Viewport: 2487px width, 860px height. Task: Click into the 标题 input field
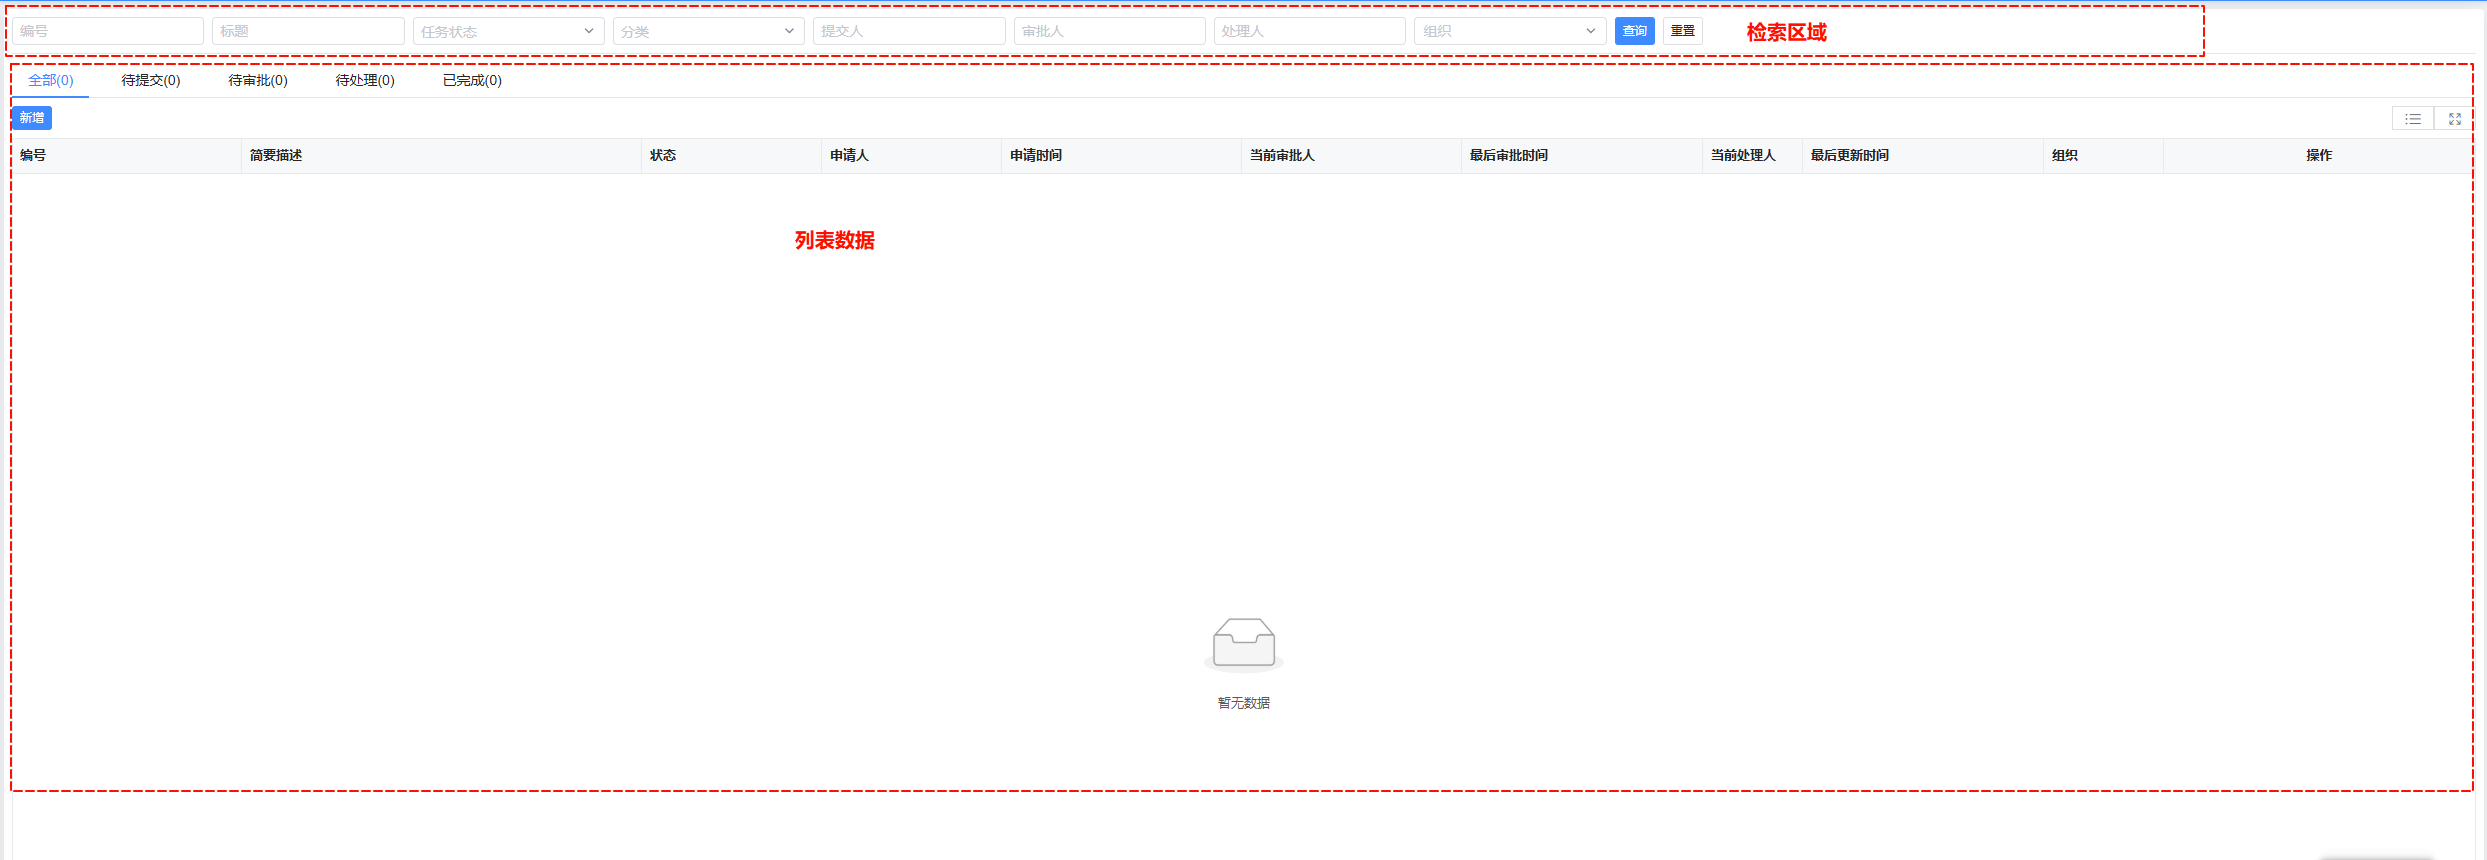pyautogui.click(x=308, y=31)
